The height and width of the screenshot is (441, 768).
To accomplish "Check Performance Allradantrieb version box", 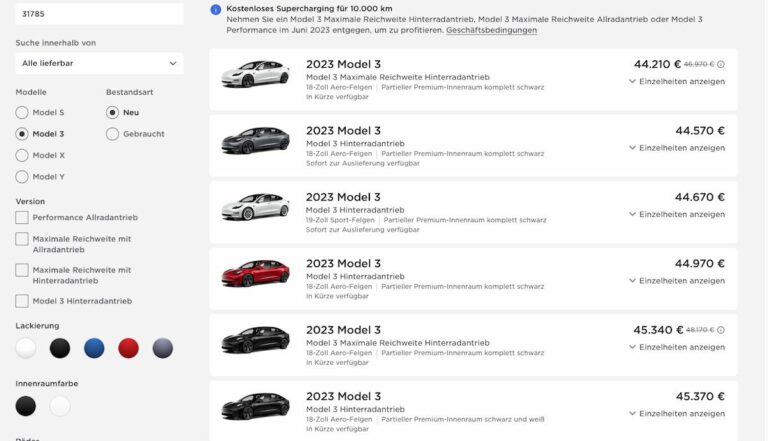I will (22, 218).
